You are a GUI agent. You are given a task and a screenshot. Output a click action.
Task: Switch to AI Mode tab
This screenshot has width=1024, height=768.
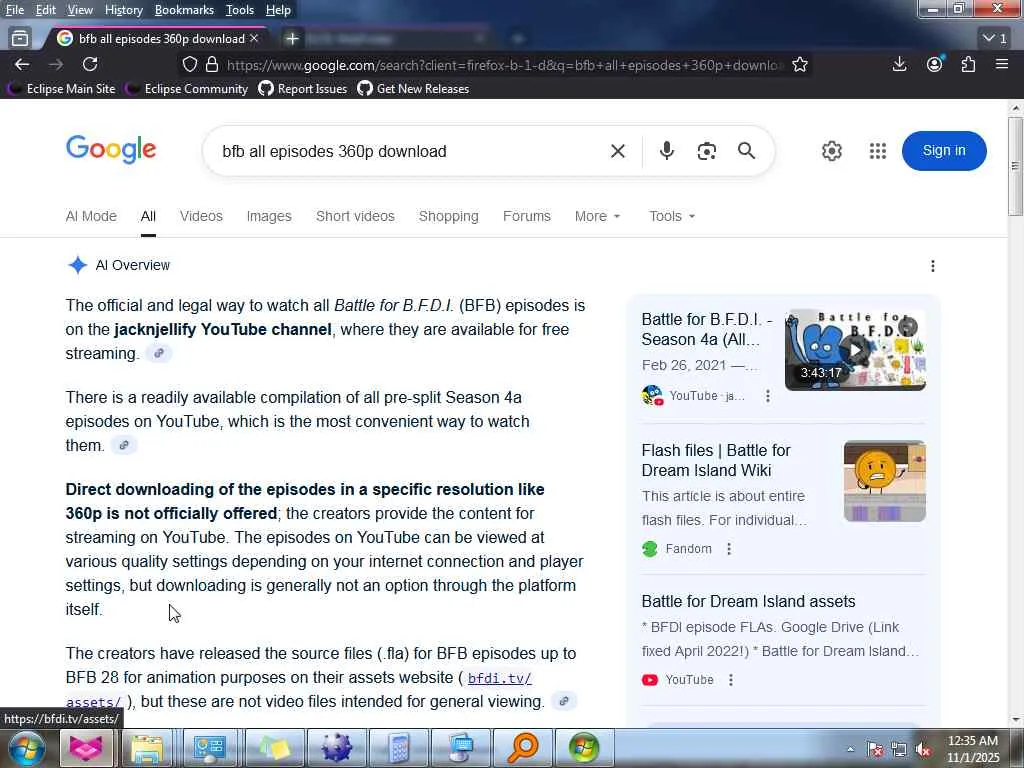91,216
